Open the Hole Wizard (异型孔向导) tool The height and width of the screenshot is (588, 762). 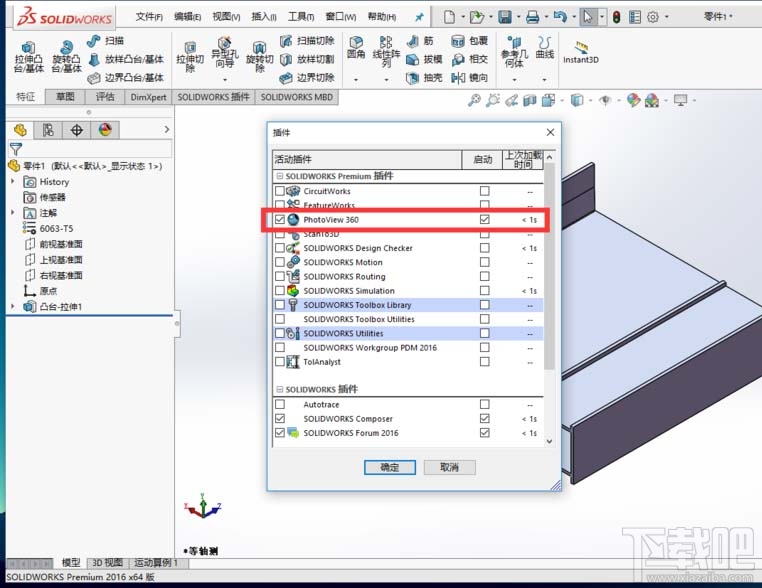225,54
